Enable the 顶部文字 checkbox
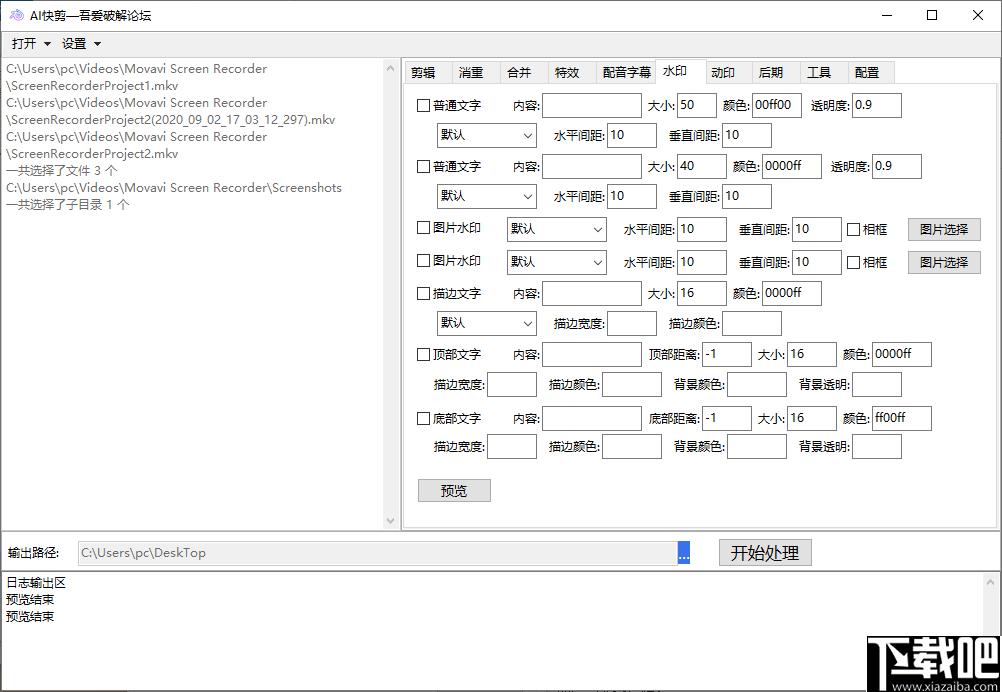 click(x=423, y=354)
